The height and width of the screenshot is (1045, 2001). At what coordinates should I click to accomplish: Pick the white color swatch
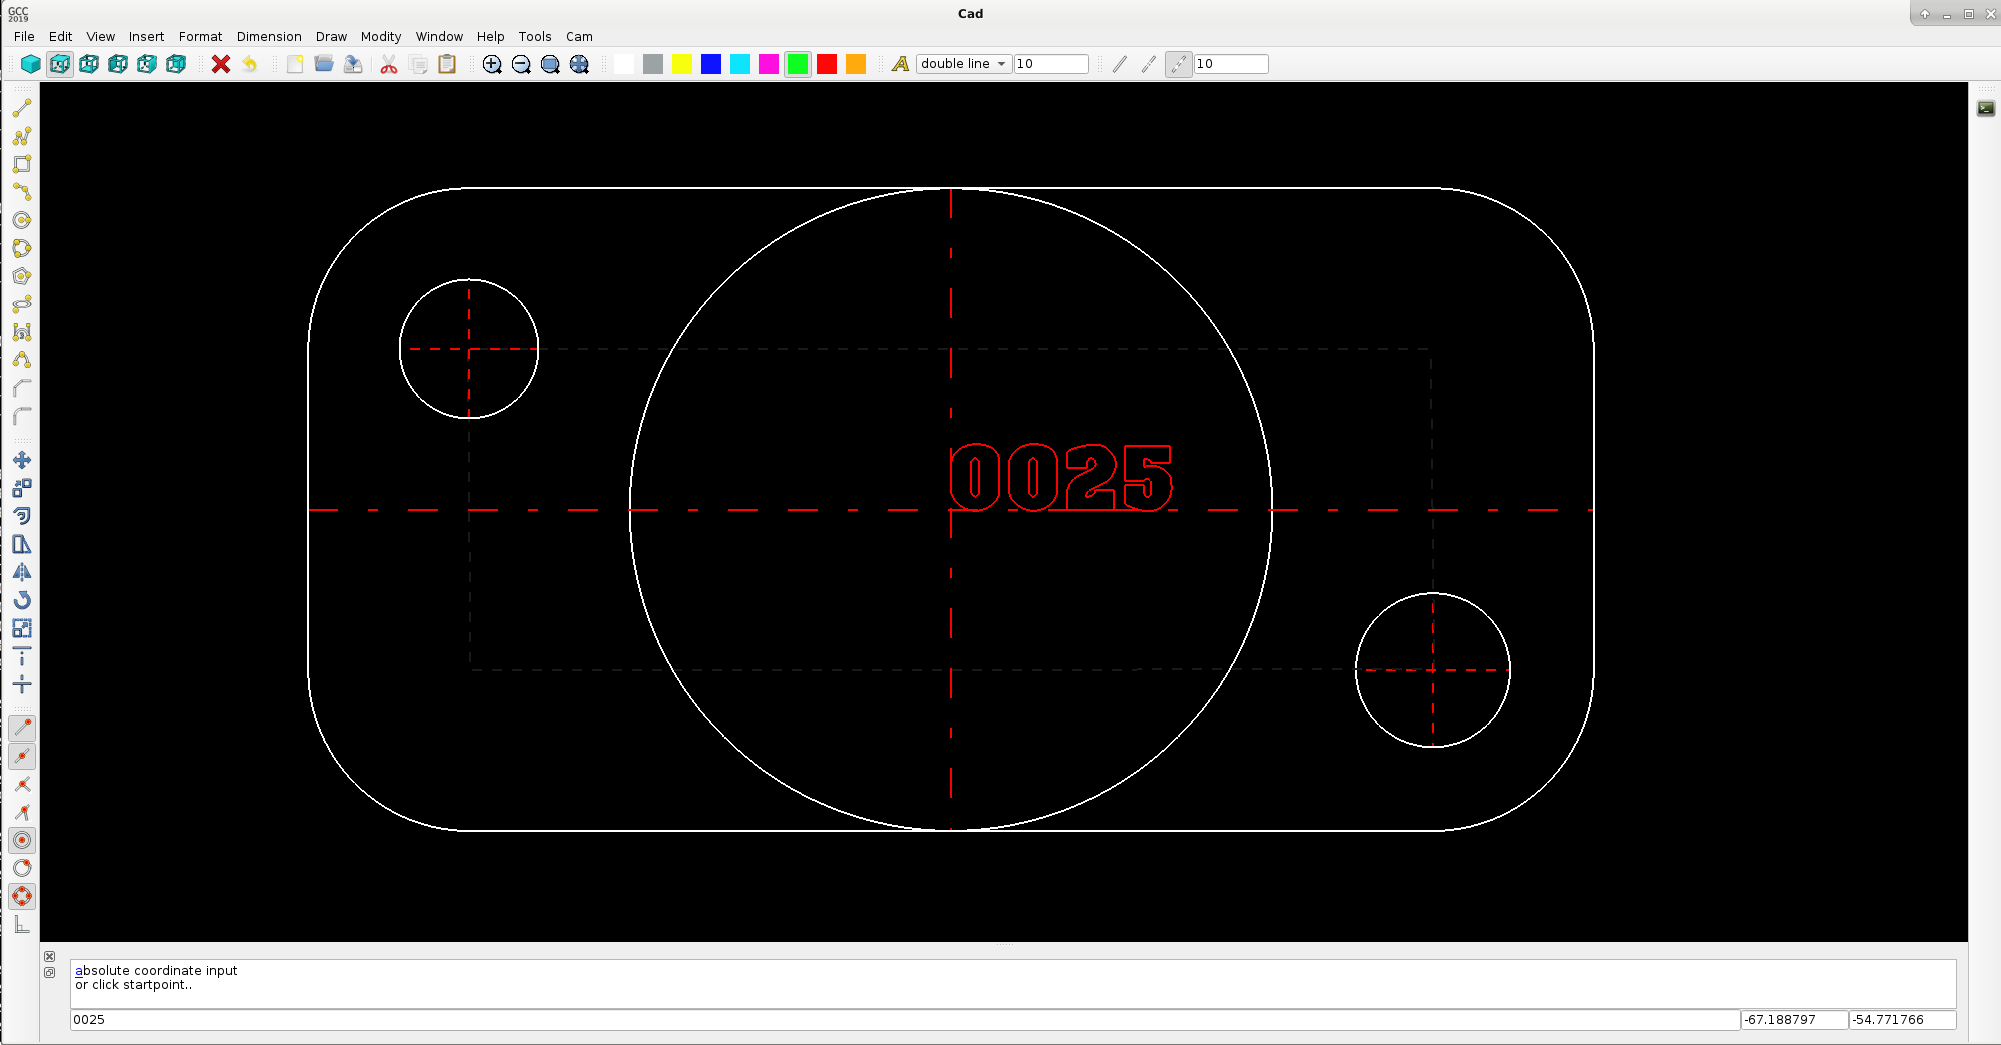click(624, 64)
